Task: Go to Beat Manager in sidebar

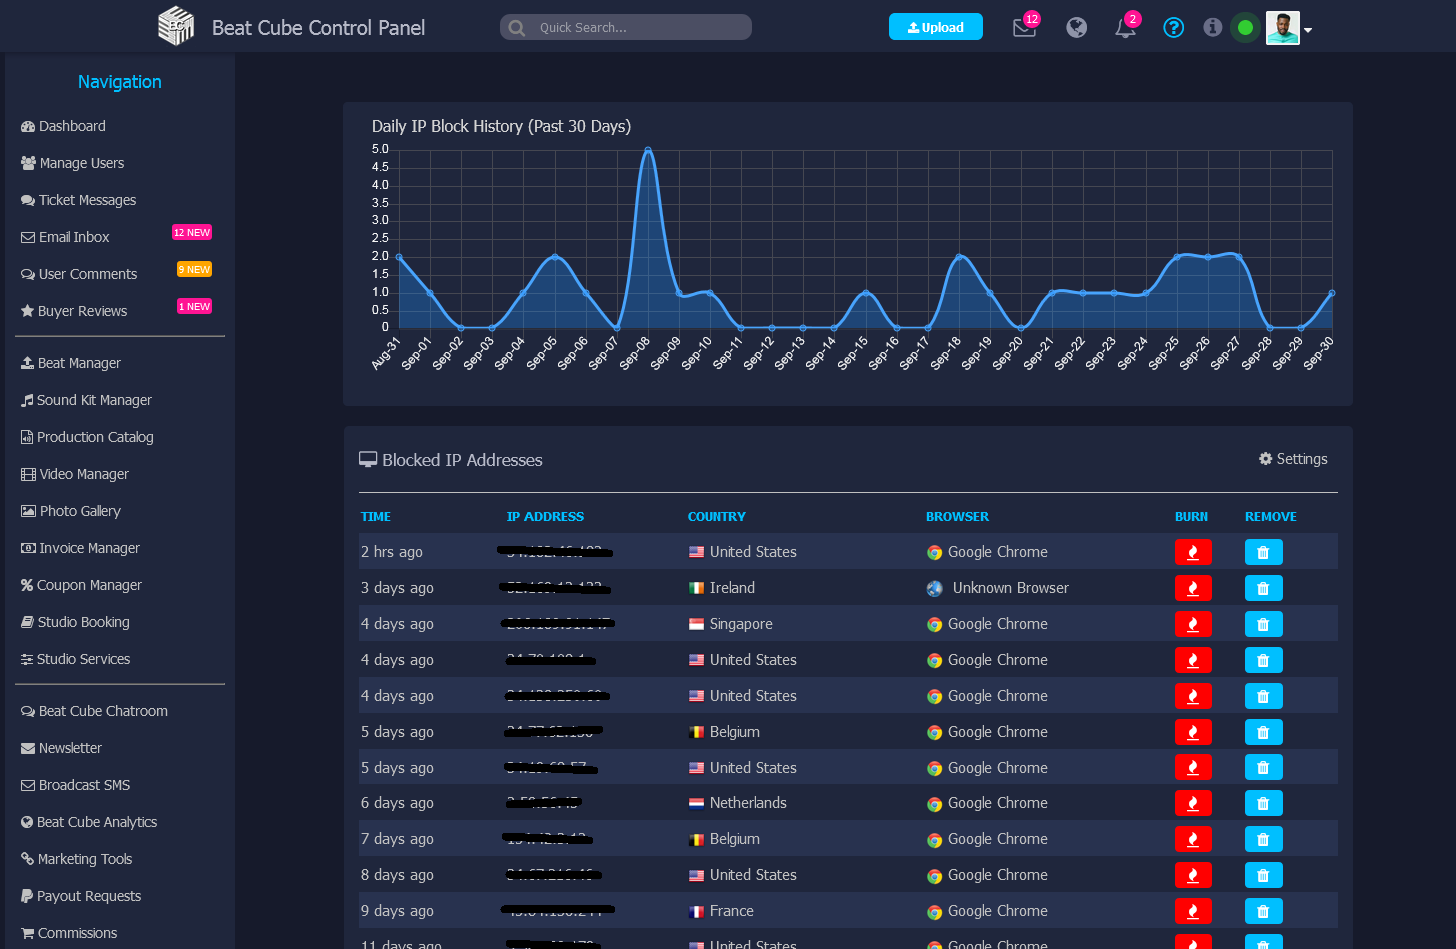Action: coord(79,363)
